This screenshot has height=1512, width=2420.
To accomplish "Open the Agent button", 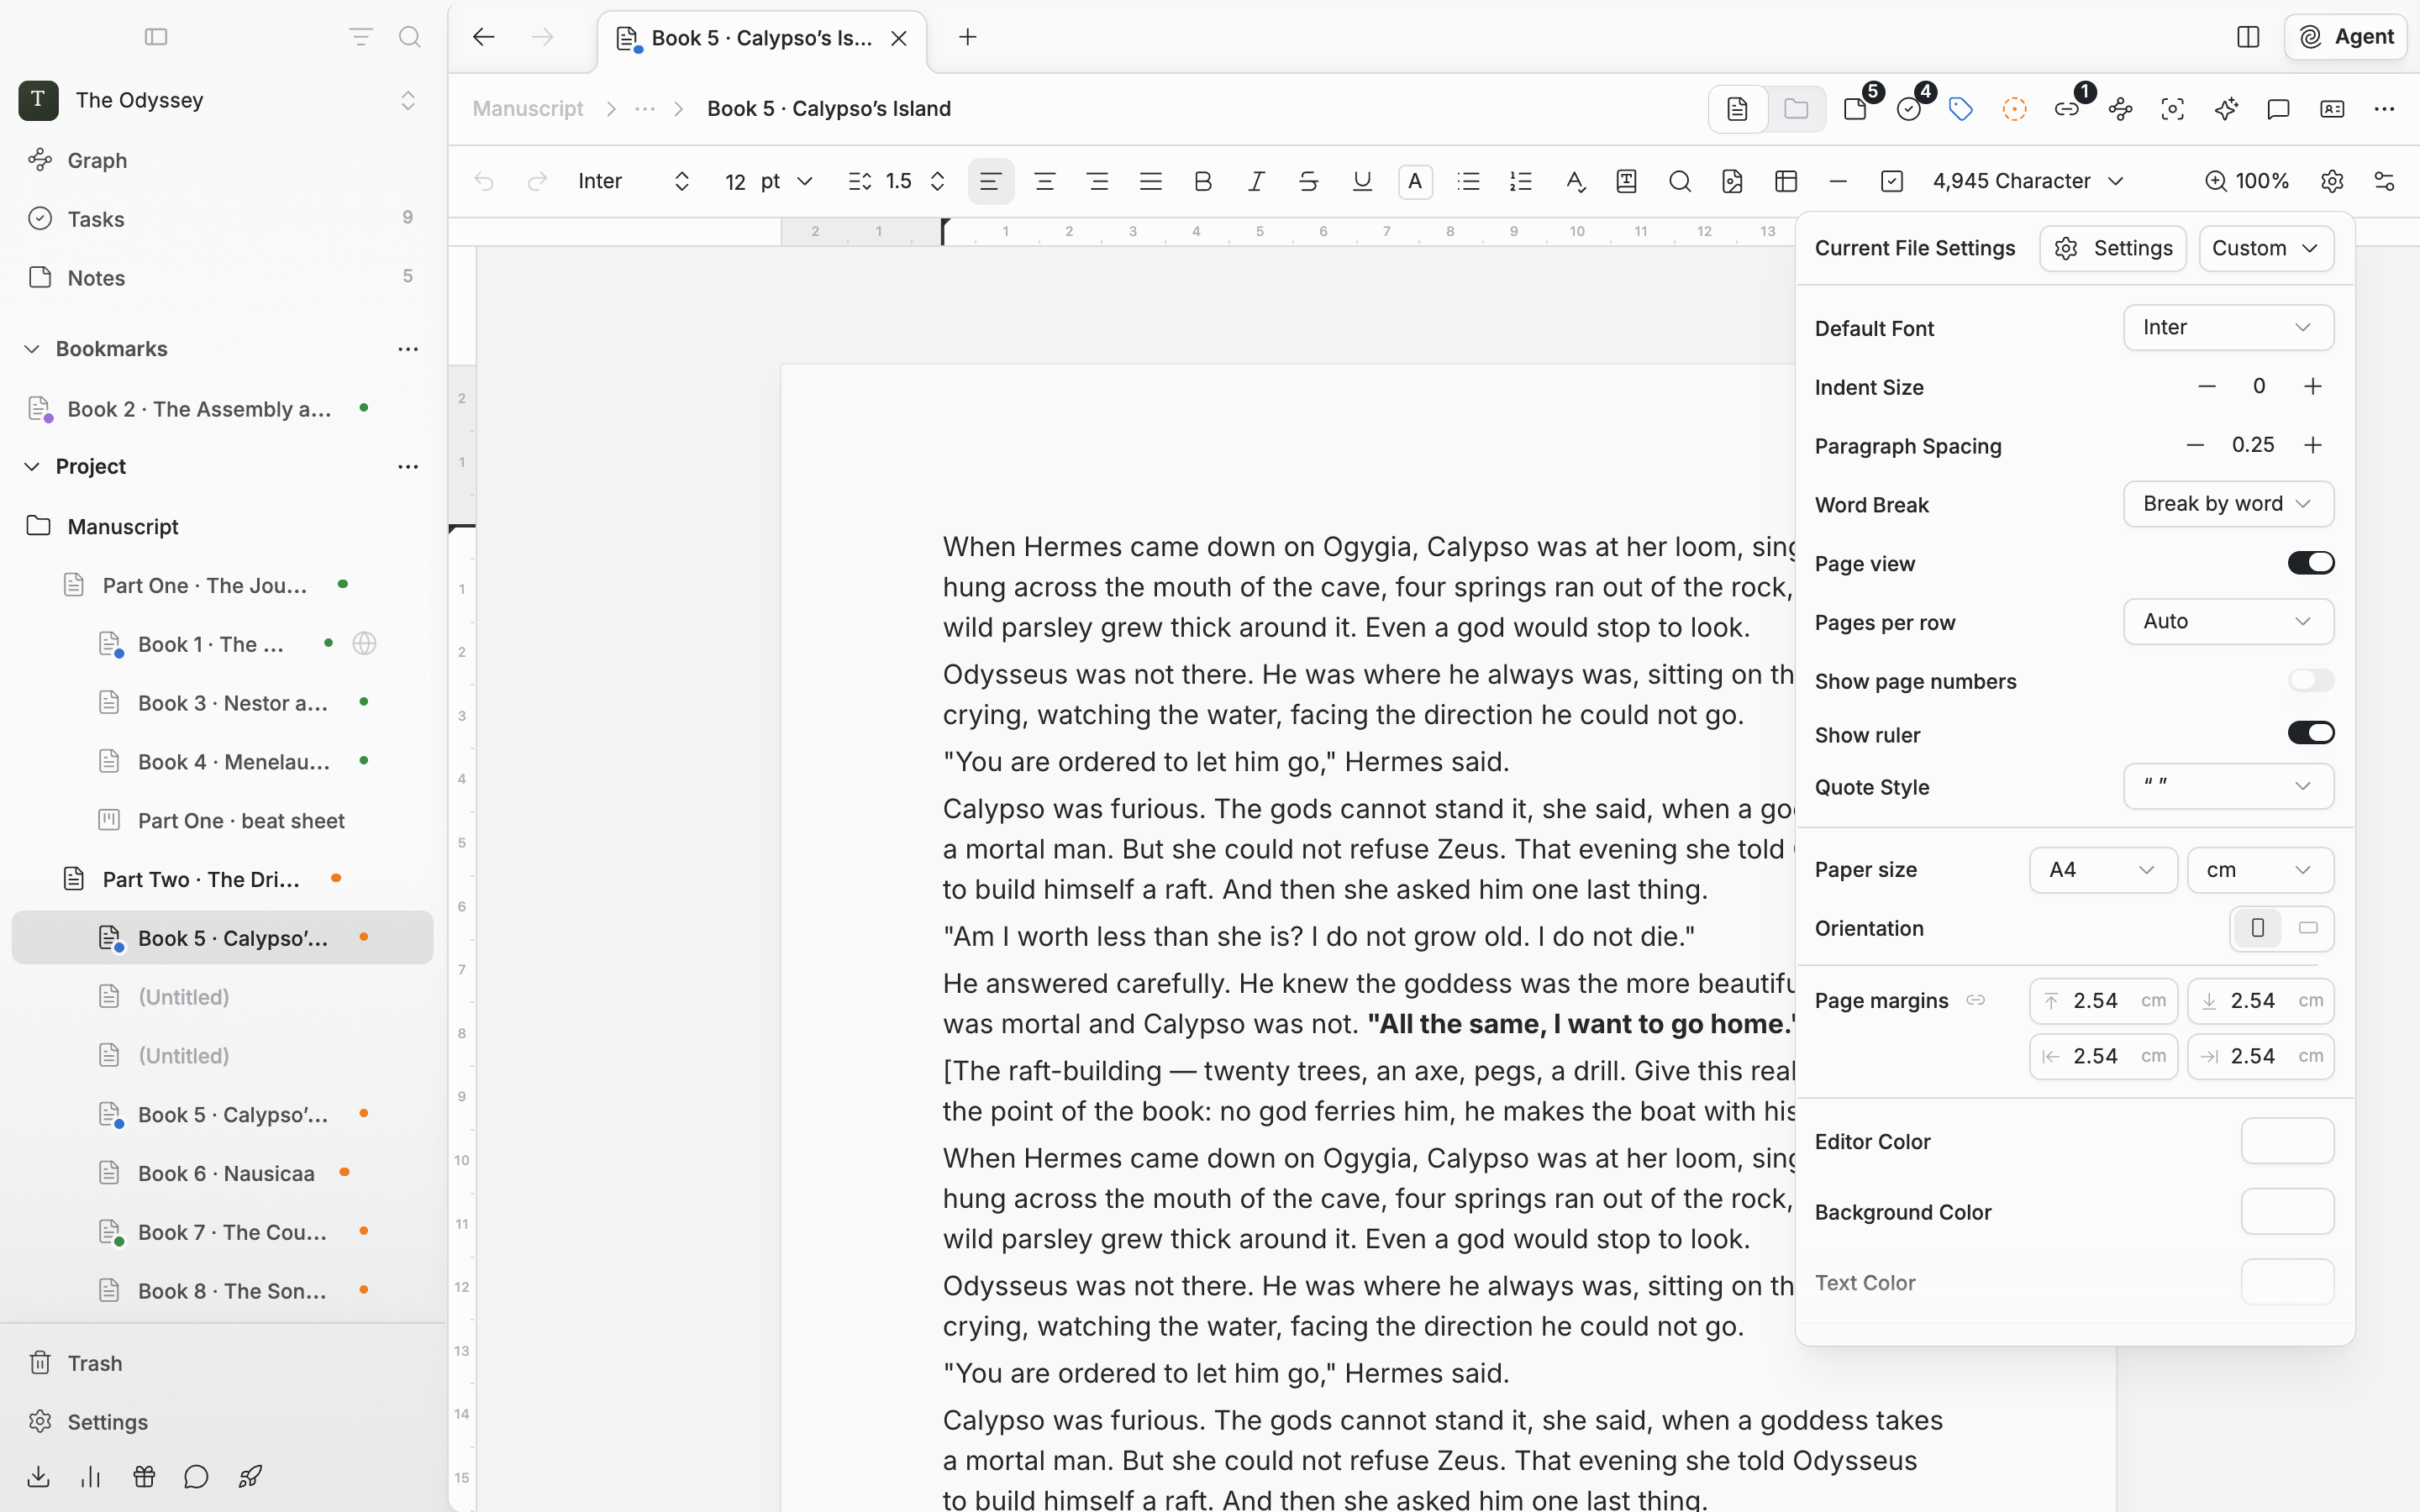I will 2346,37.
